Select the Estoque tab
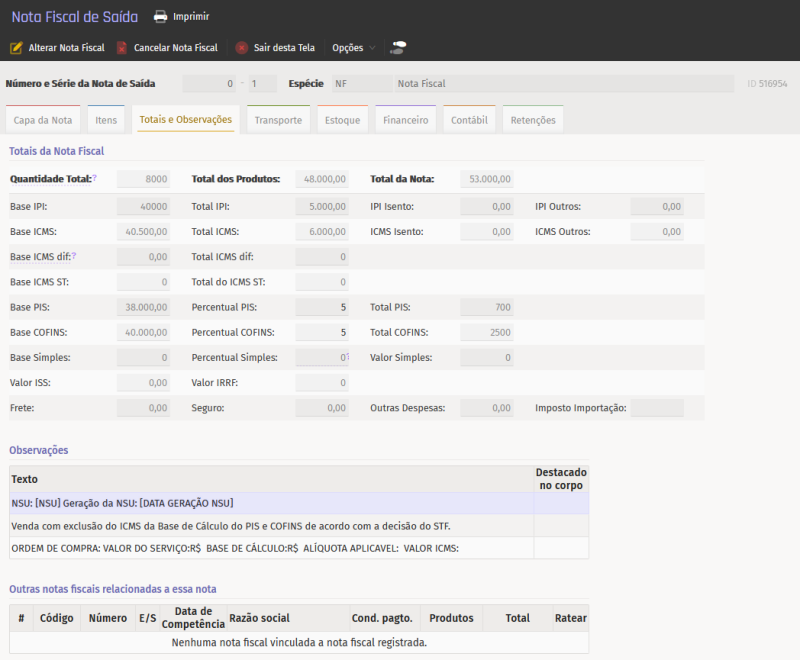 342,120
